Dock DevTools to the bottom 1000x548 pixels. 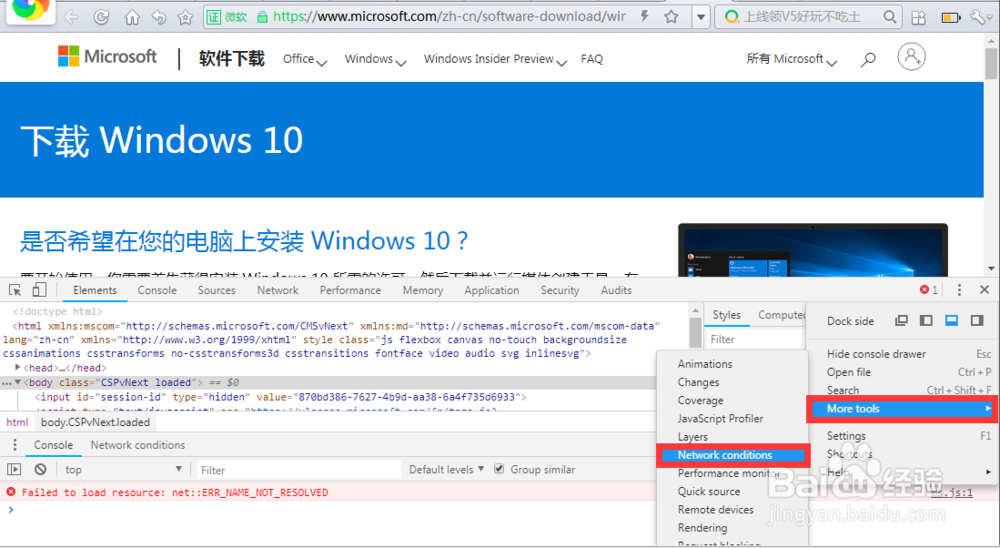[952, 320]
